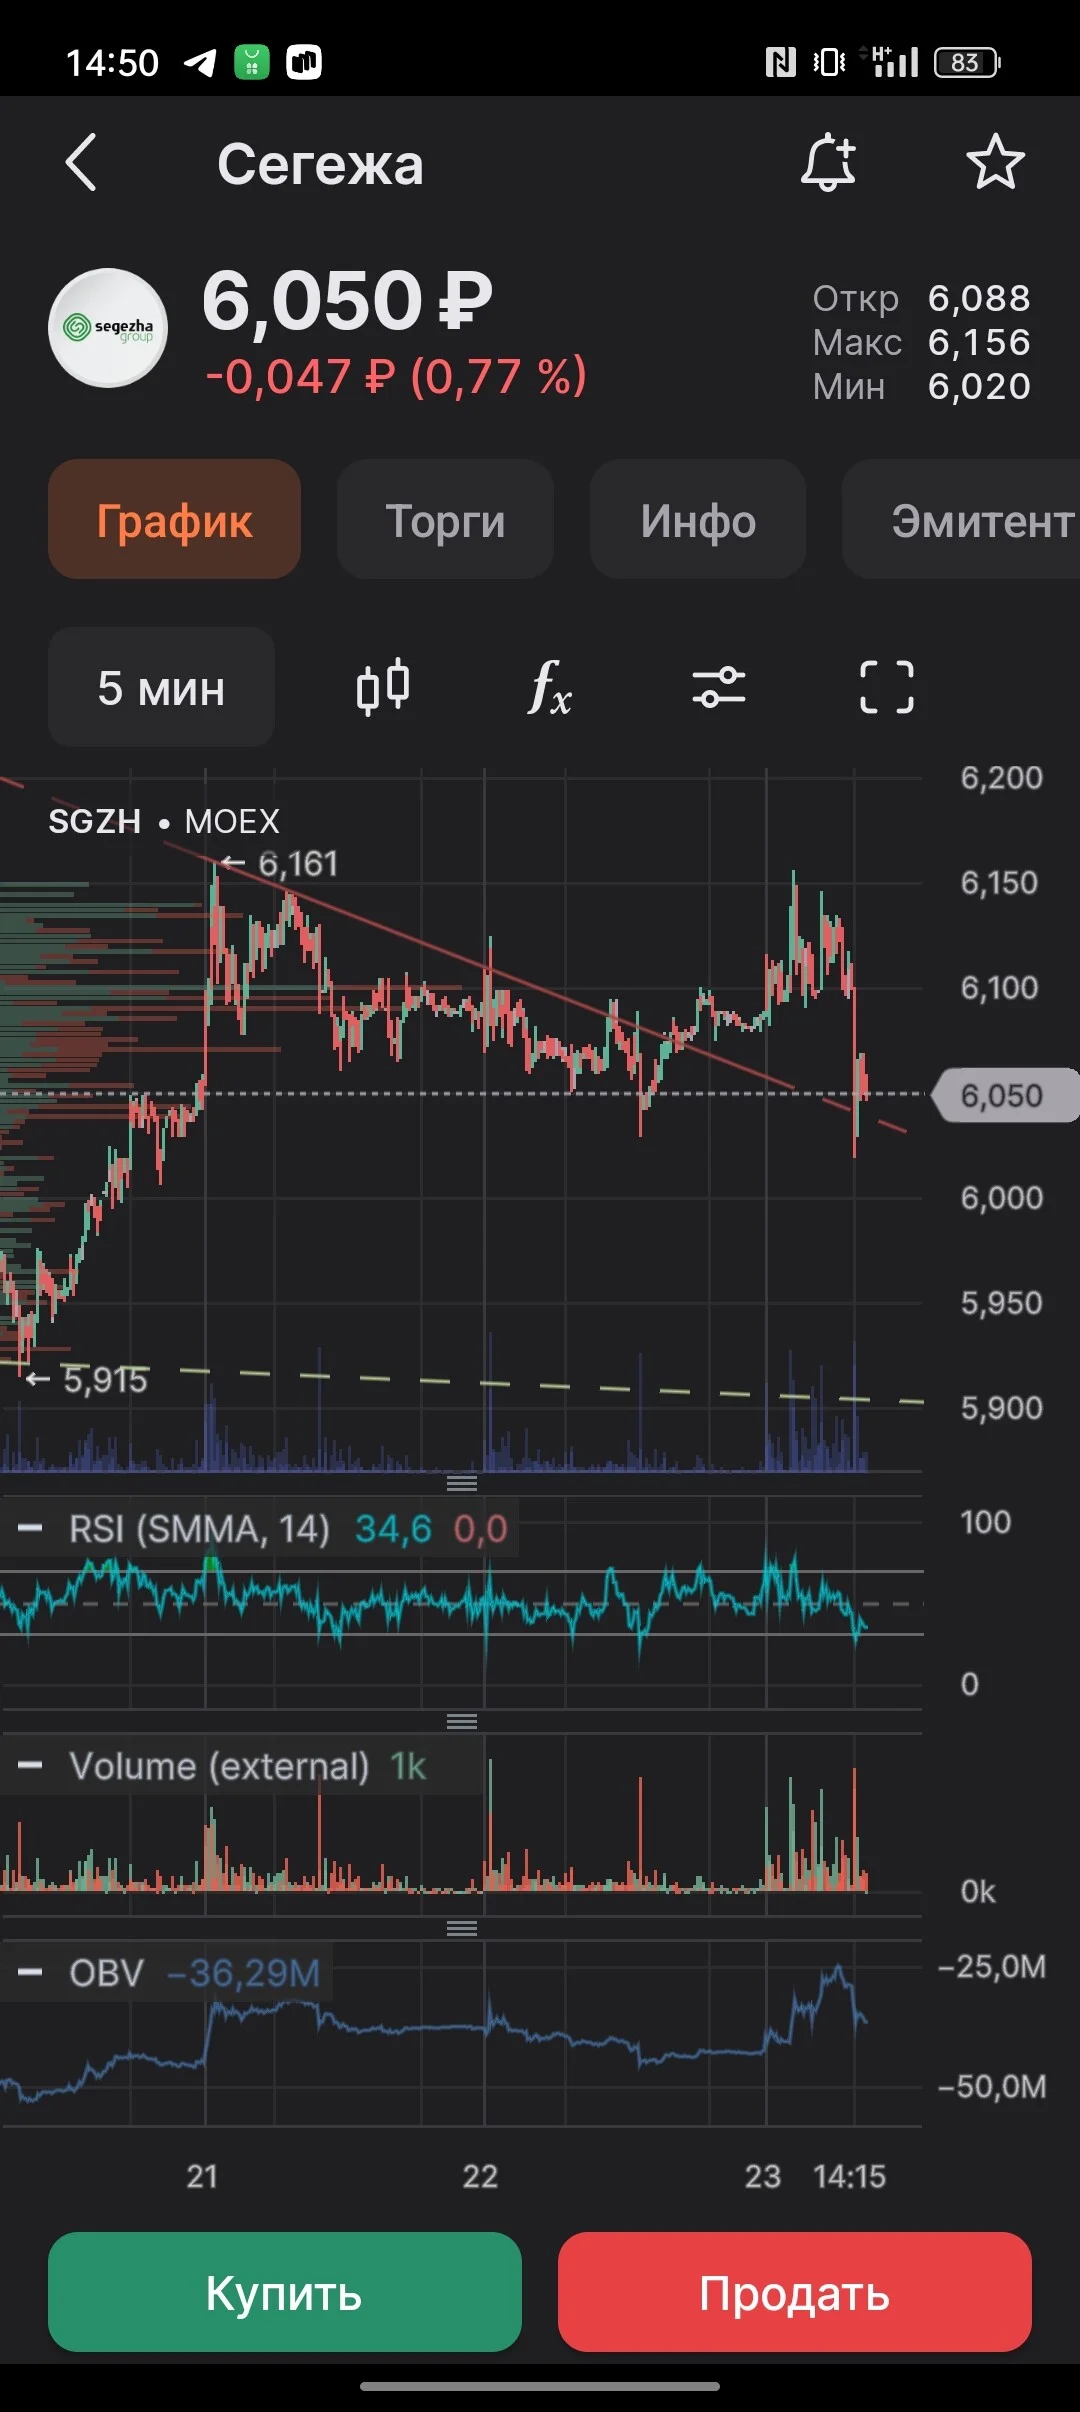Switch to the Торги tab

pyautogui.click(x=445, y=520)
